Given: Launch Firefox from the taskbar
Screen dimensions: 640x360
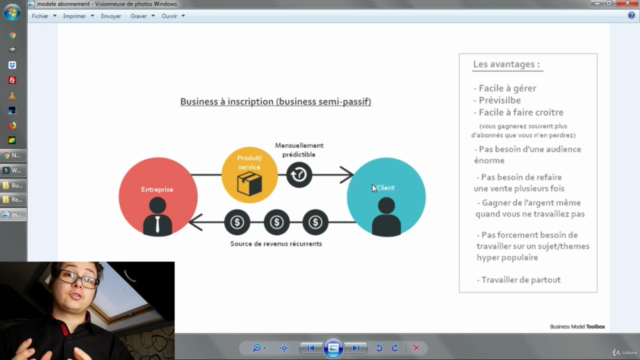Looking at the screenshot, I should pyautogui.click(x=12, y=125).
